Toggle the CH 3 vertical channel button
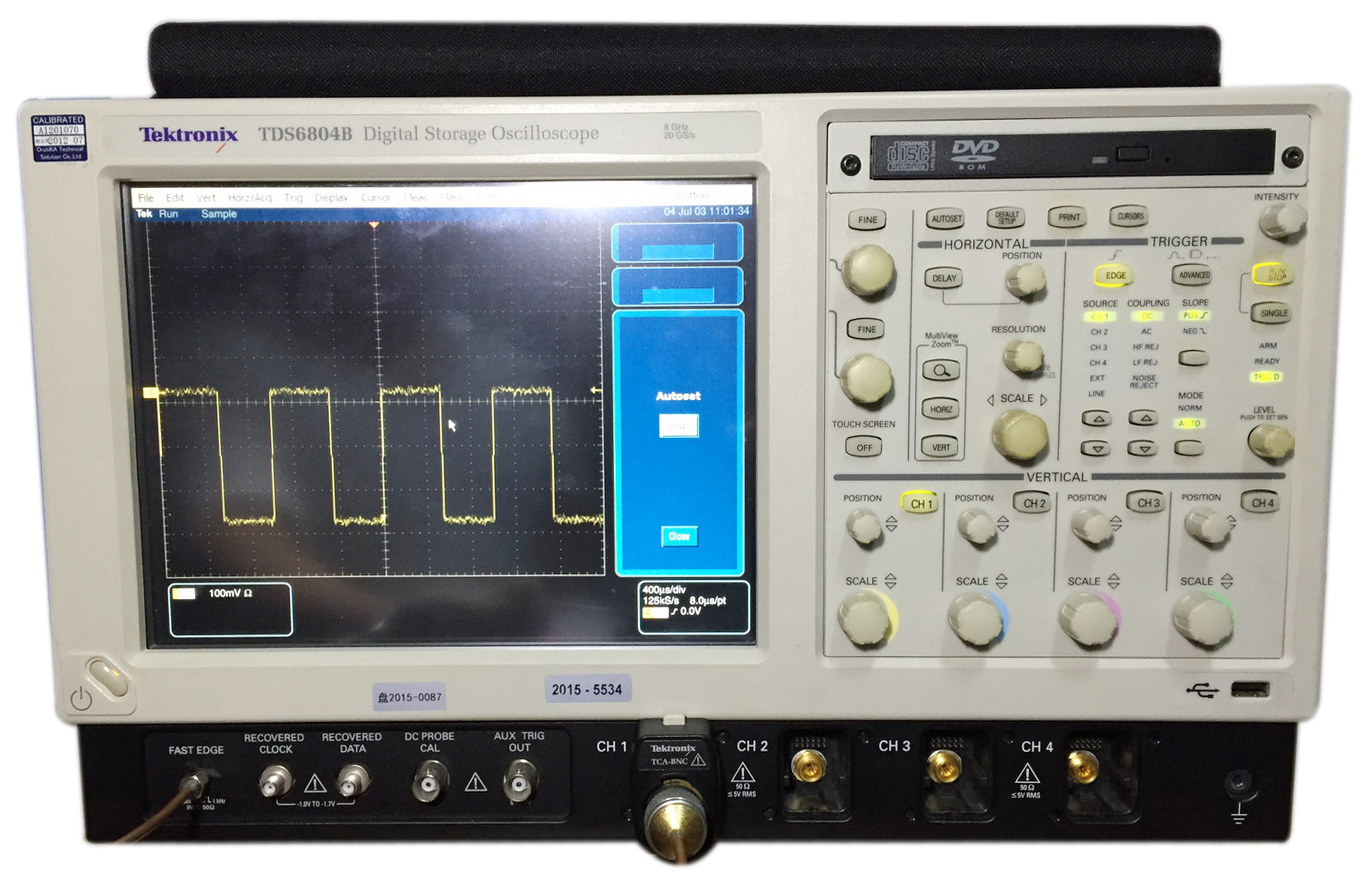The image size is (1364, 877). pyautogui.click(x=1145, y=501)
